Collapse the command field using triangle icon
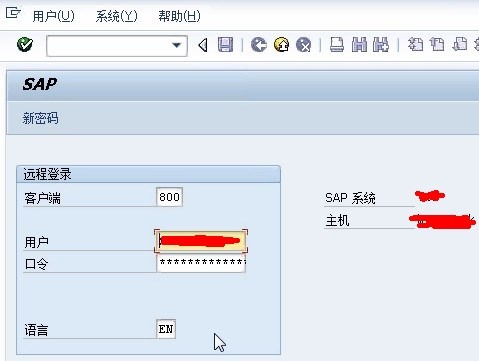The image size is (479, 361). click(203, 45)
